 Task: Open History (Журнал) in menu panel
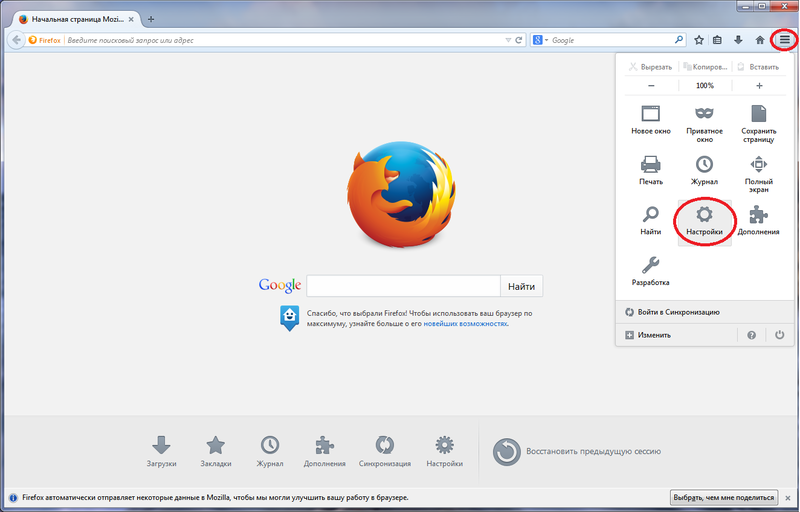coord(705,171)
